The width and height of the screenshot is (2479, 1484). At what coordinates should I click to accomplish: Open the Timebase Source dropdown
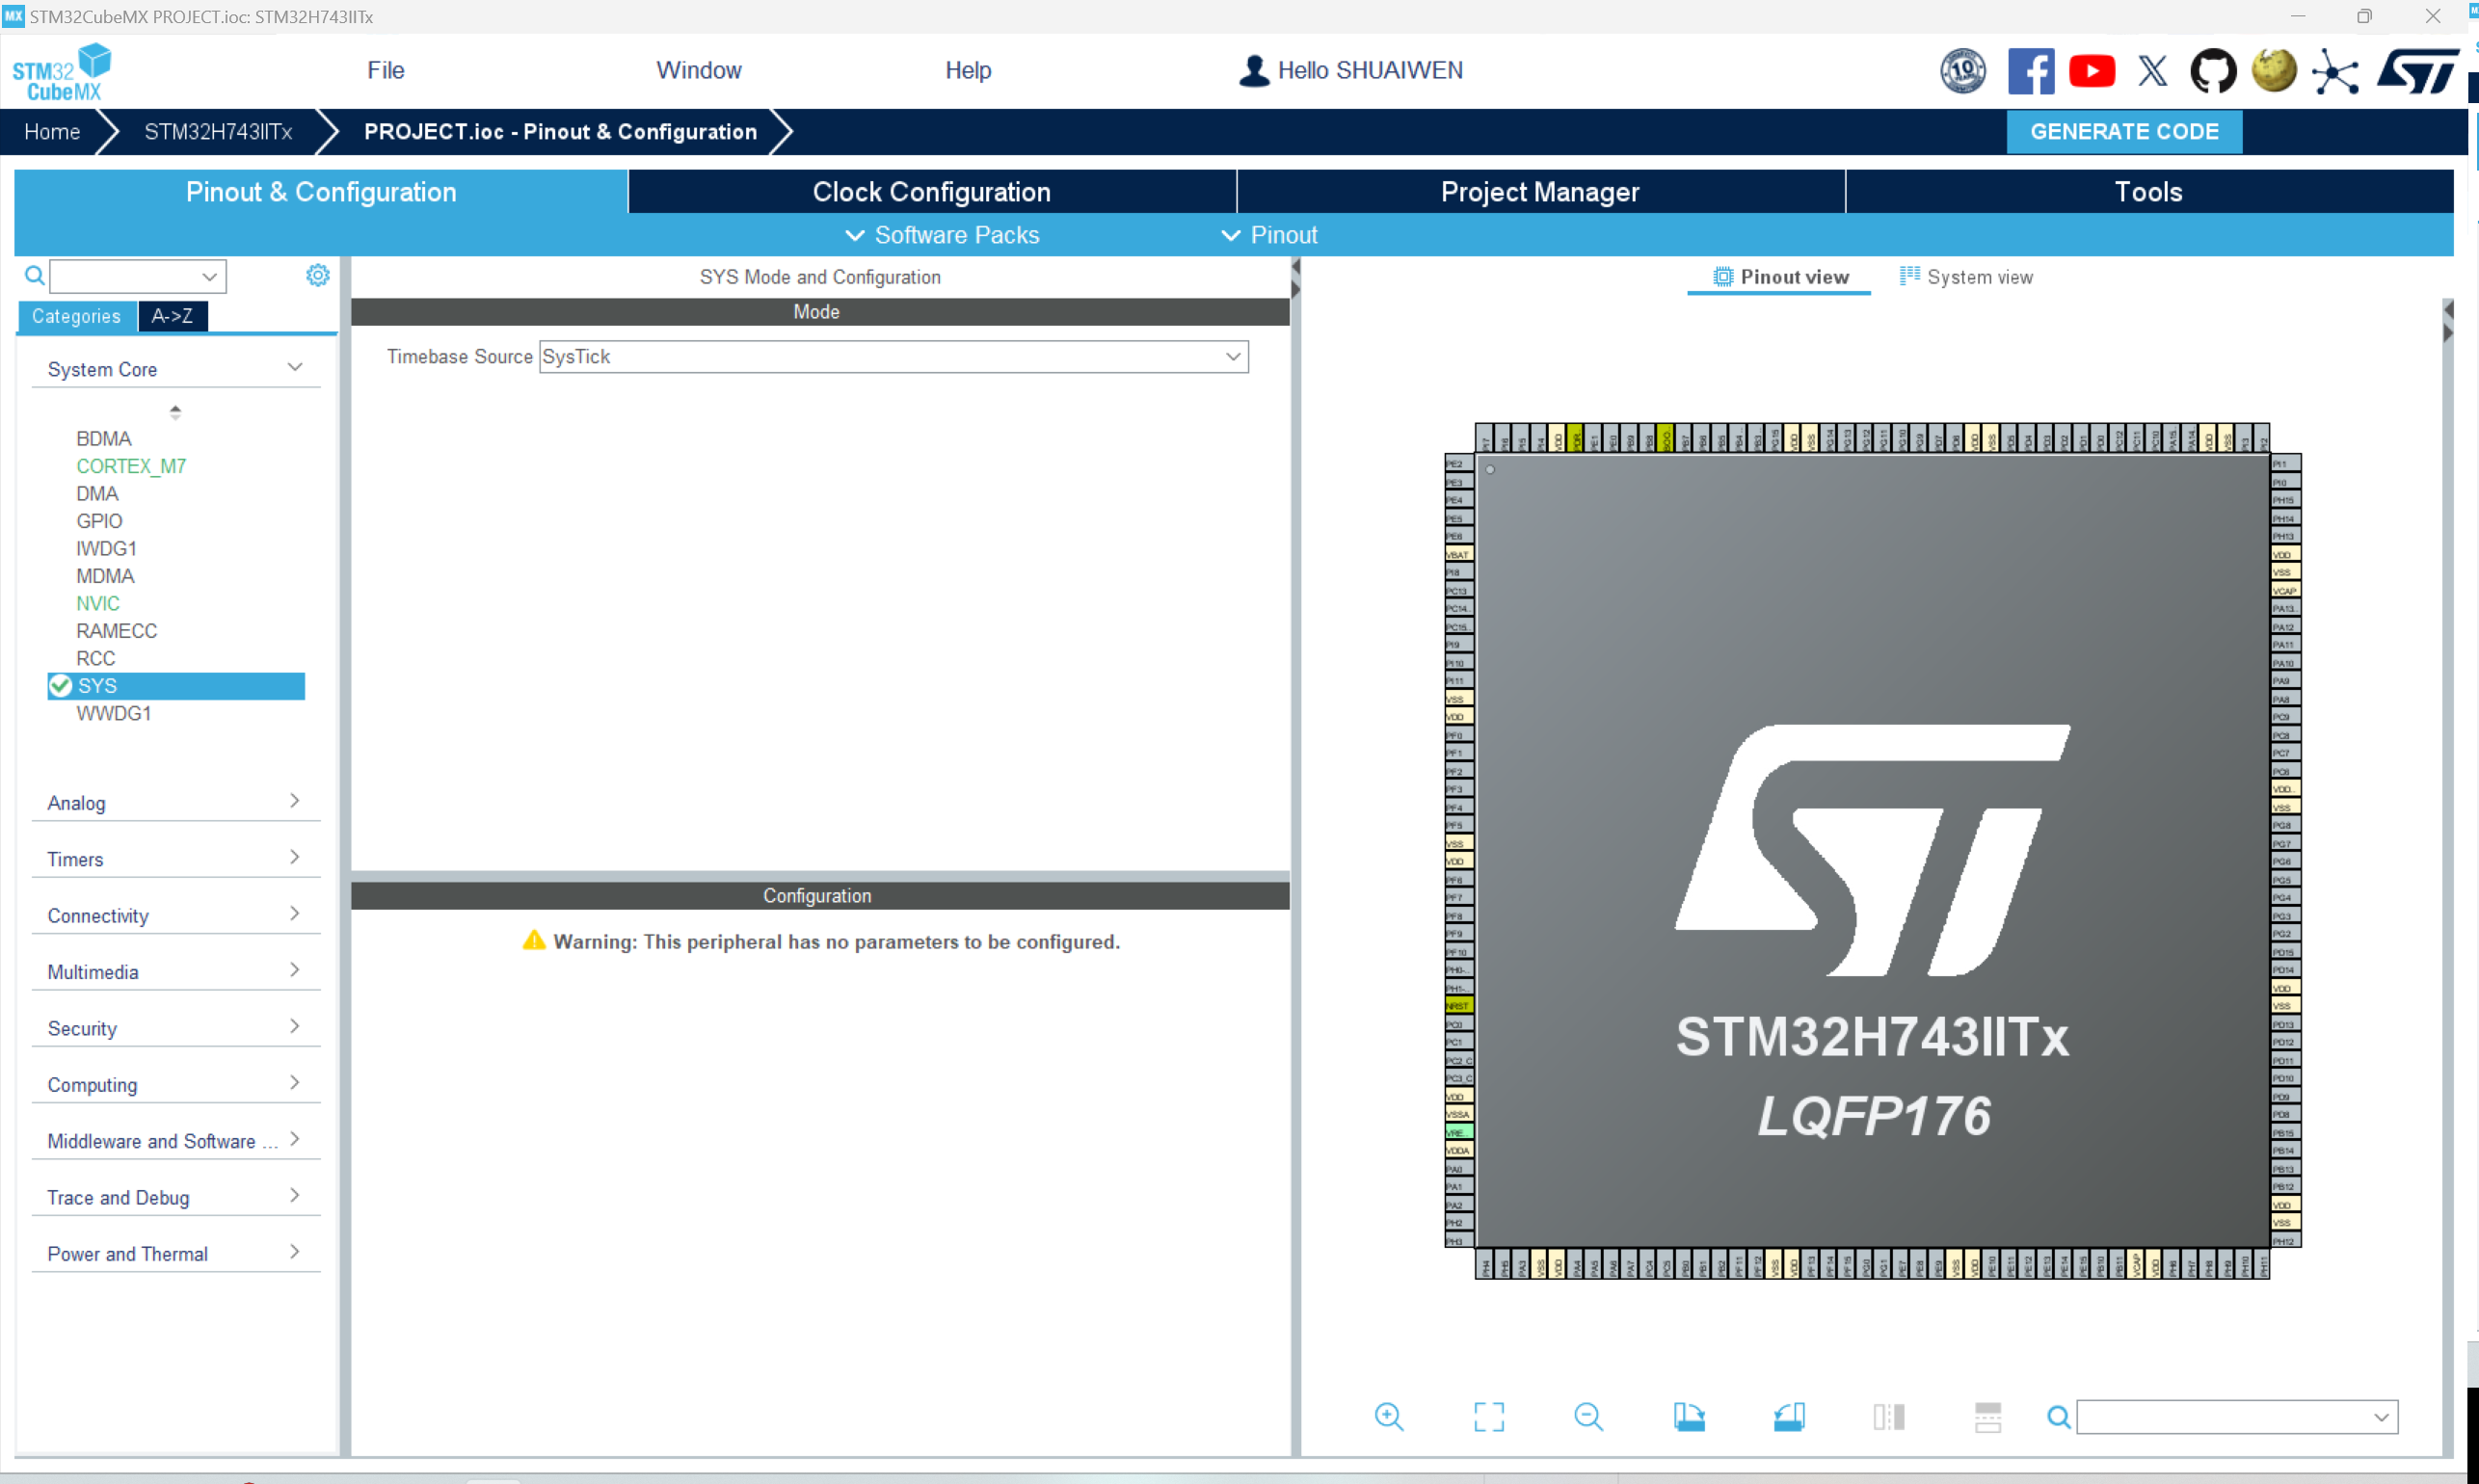pos(893,357)
